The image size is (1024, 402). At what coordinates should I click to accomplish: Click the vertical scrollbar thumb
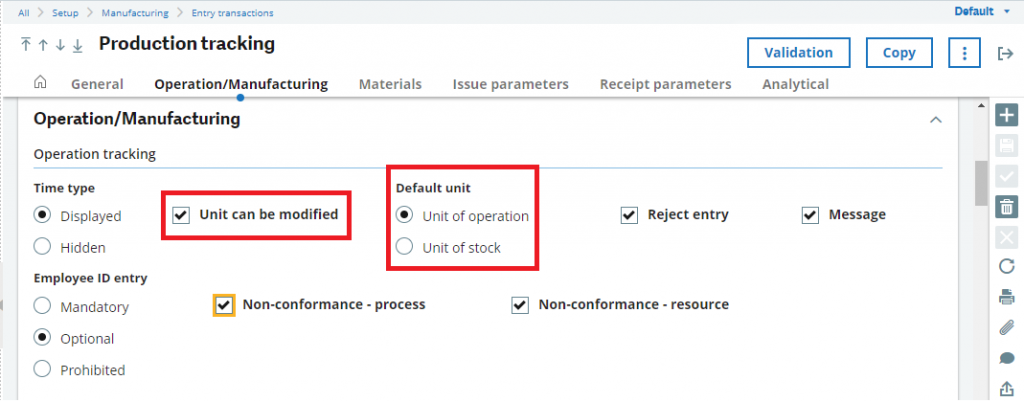pyautogui.click(x=981, y=183)
